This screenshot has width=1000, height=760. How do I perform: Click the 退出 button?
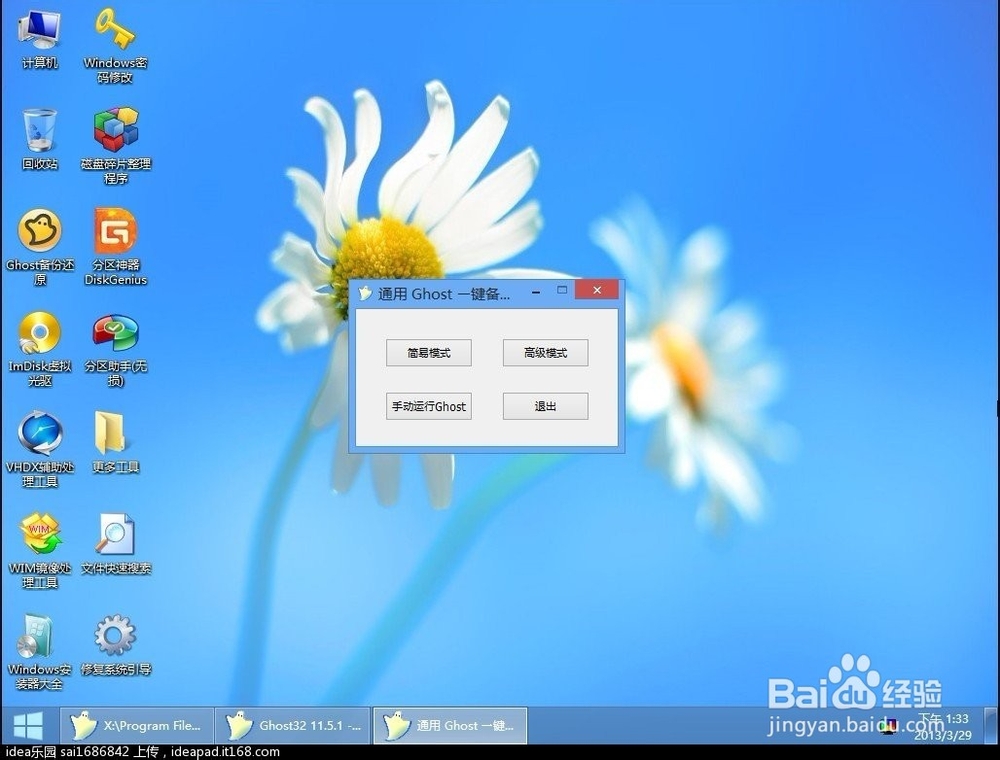pos(545,406)
